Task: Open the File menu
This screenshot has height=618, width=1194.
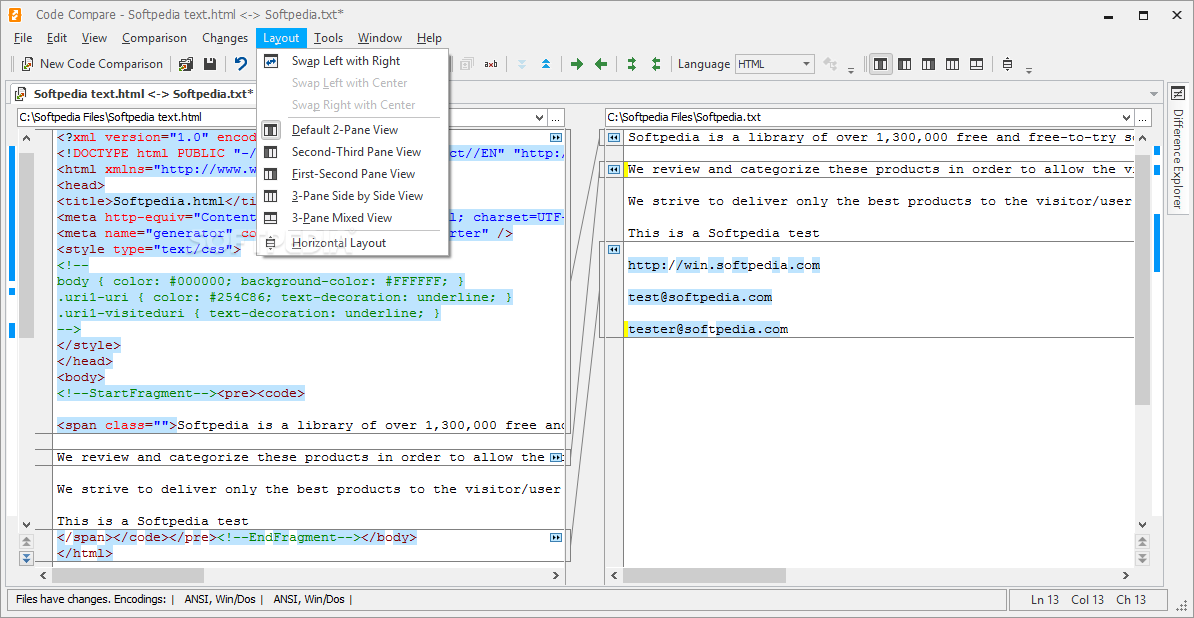Action: (23, 38)
